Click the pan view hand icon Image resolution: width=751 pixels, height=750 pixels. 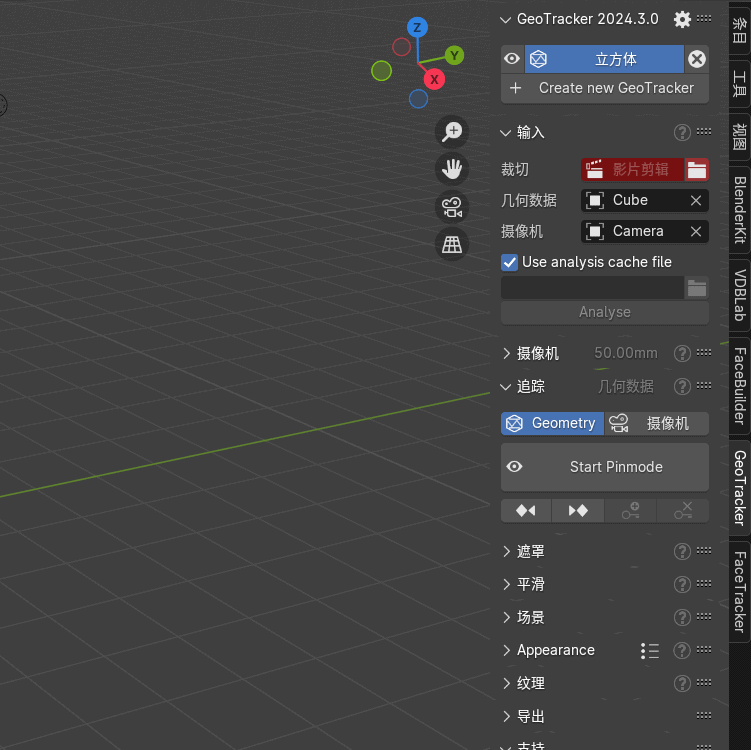452,169
